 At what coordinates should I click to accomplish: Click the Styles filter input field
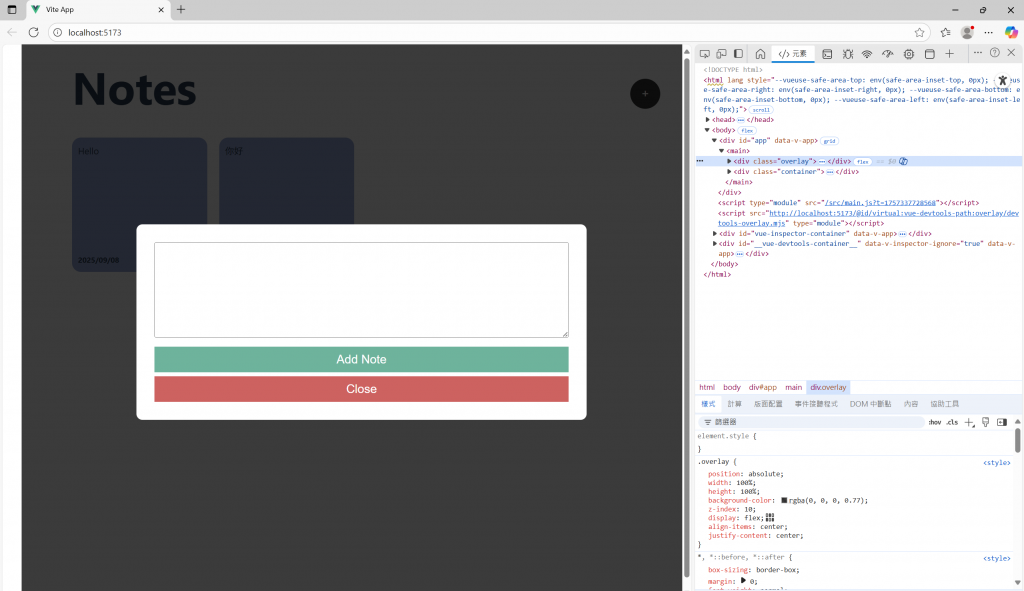tap(811, 423)
